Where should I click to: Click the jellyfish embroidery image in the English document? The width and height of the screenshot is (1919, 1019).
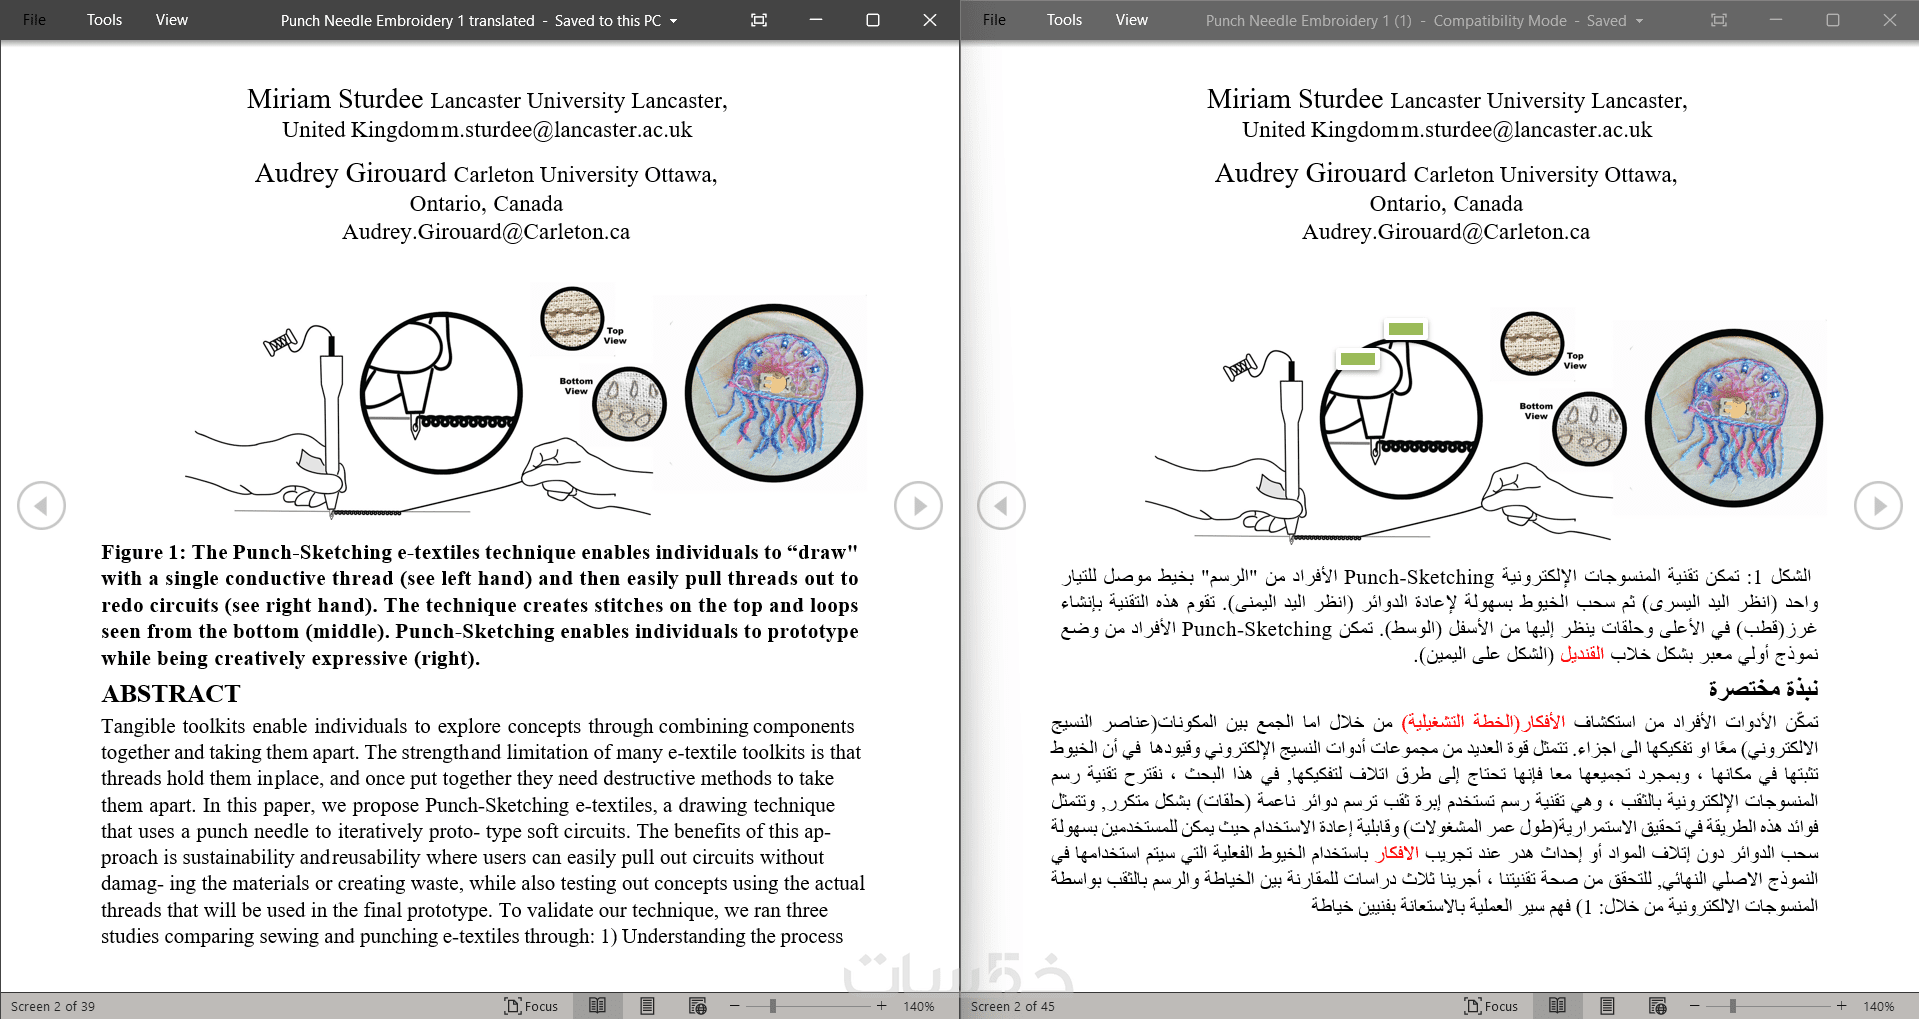pos(774,393)
